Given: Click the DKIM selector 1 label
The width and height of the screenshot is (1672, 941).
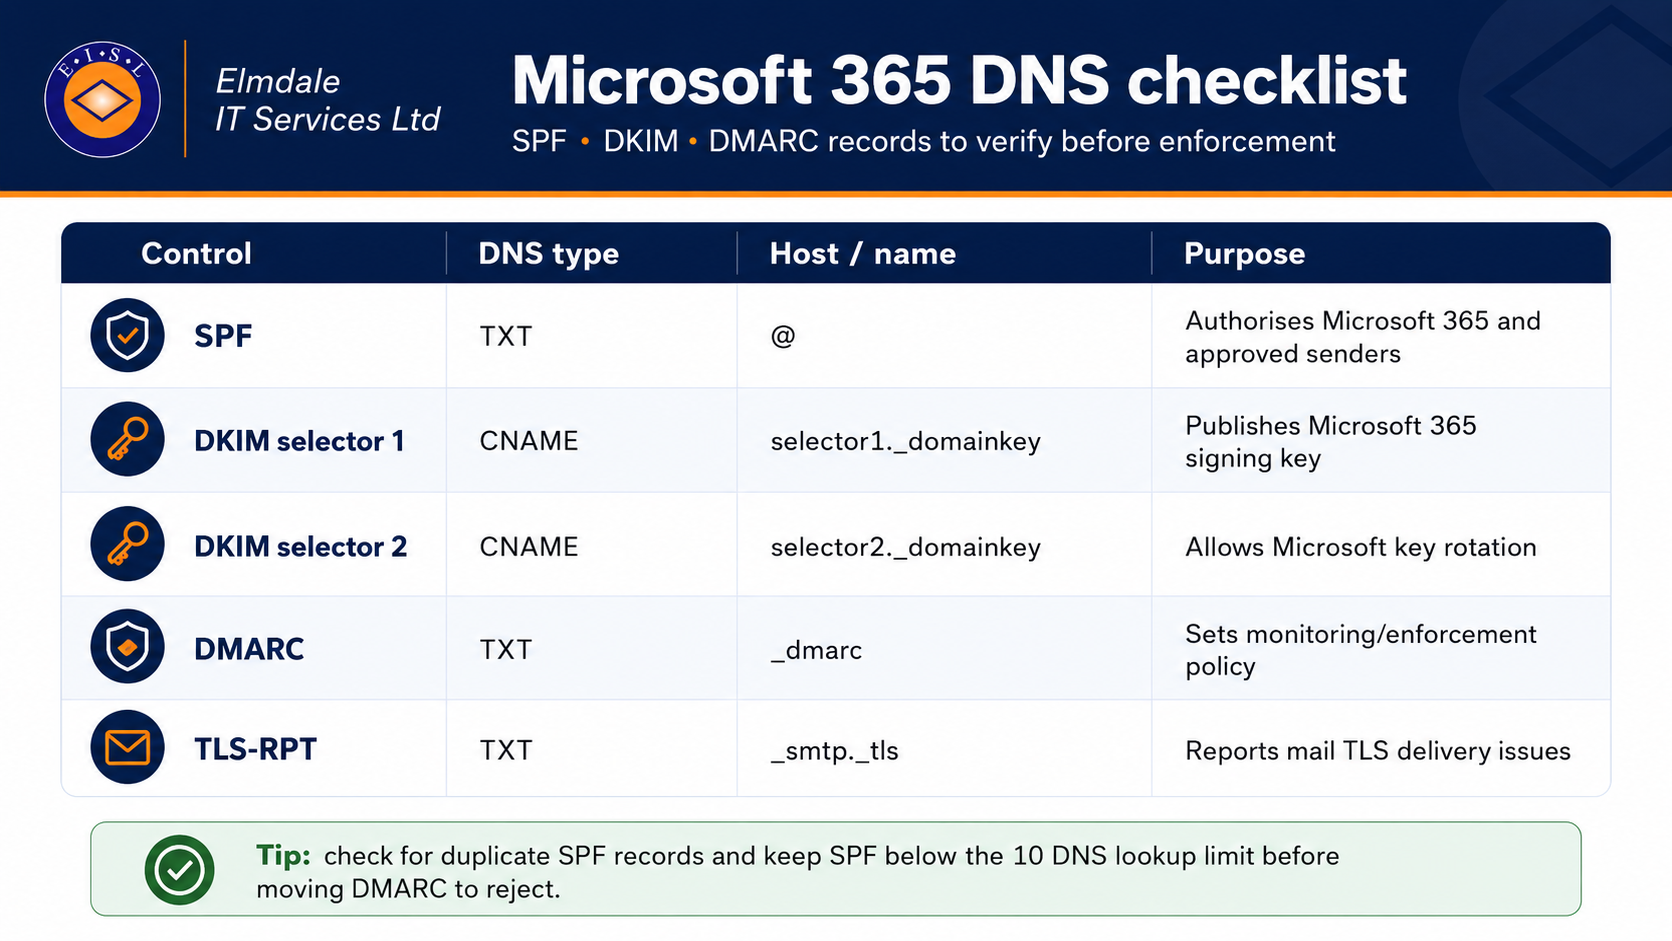Looking at the screenshot, I should pyautogui.click(x=299, y=441).
